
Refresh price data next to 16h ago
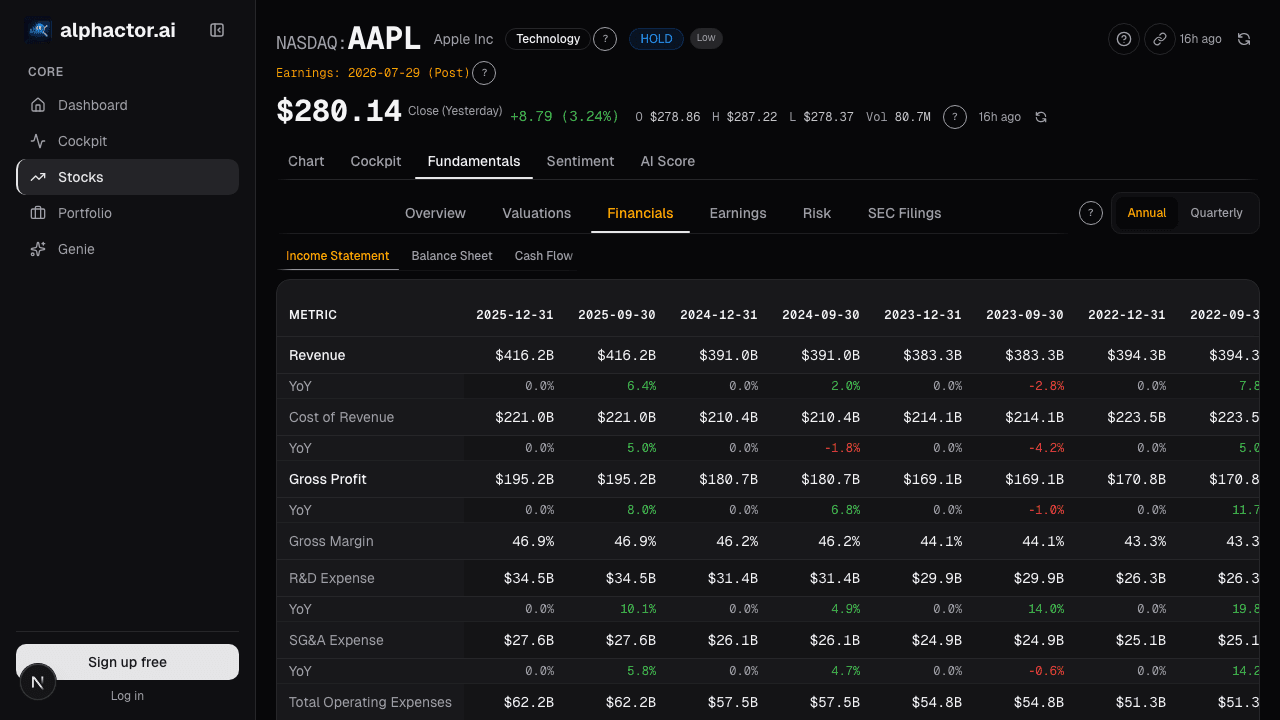click(x=1041, y=117)
